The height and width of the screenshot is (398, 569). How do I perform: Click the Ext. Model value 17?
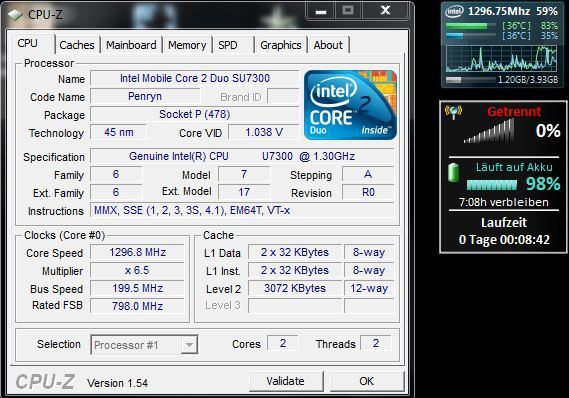(x=244, y=192)
